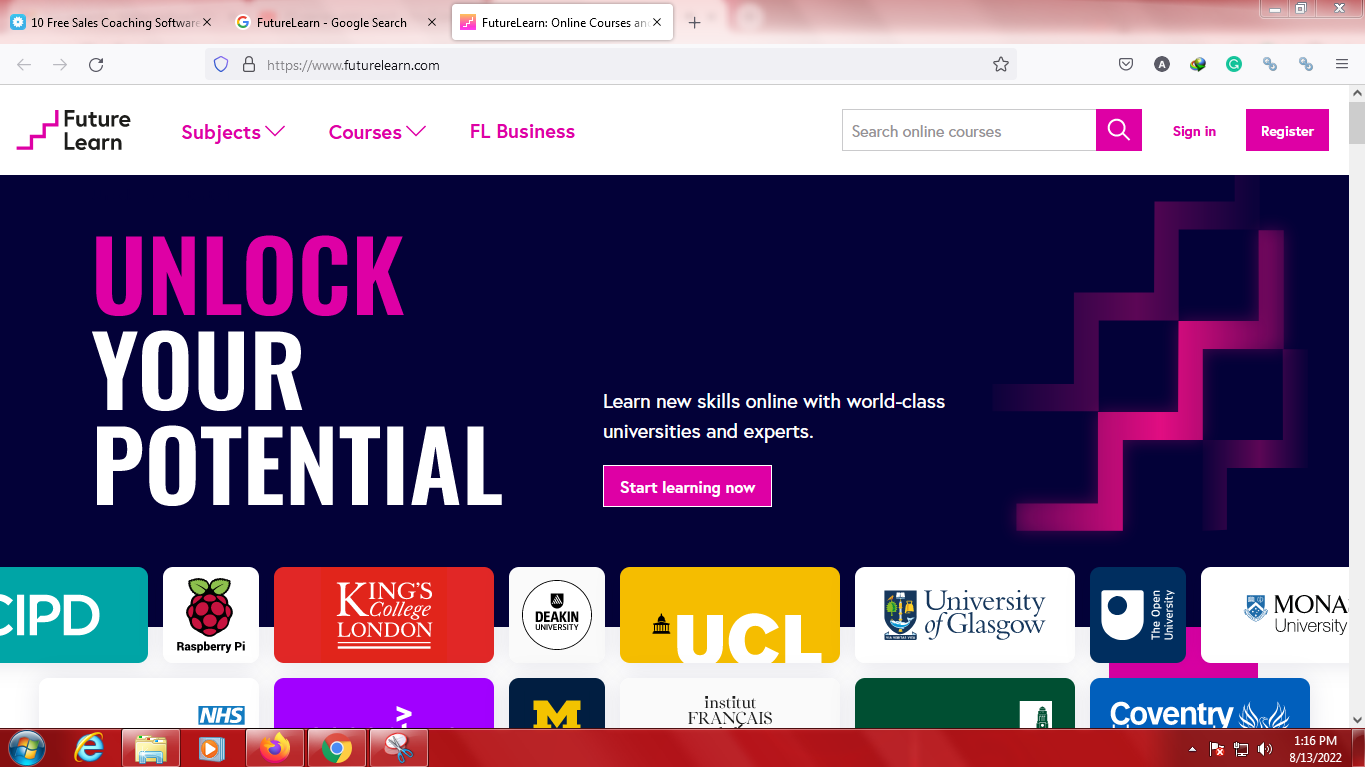Open File Explorer from the taskbar
This screenshot has width=1365, height=767.
pos(151,748)
